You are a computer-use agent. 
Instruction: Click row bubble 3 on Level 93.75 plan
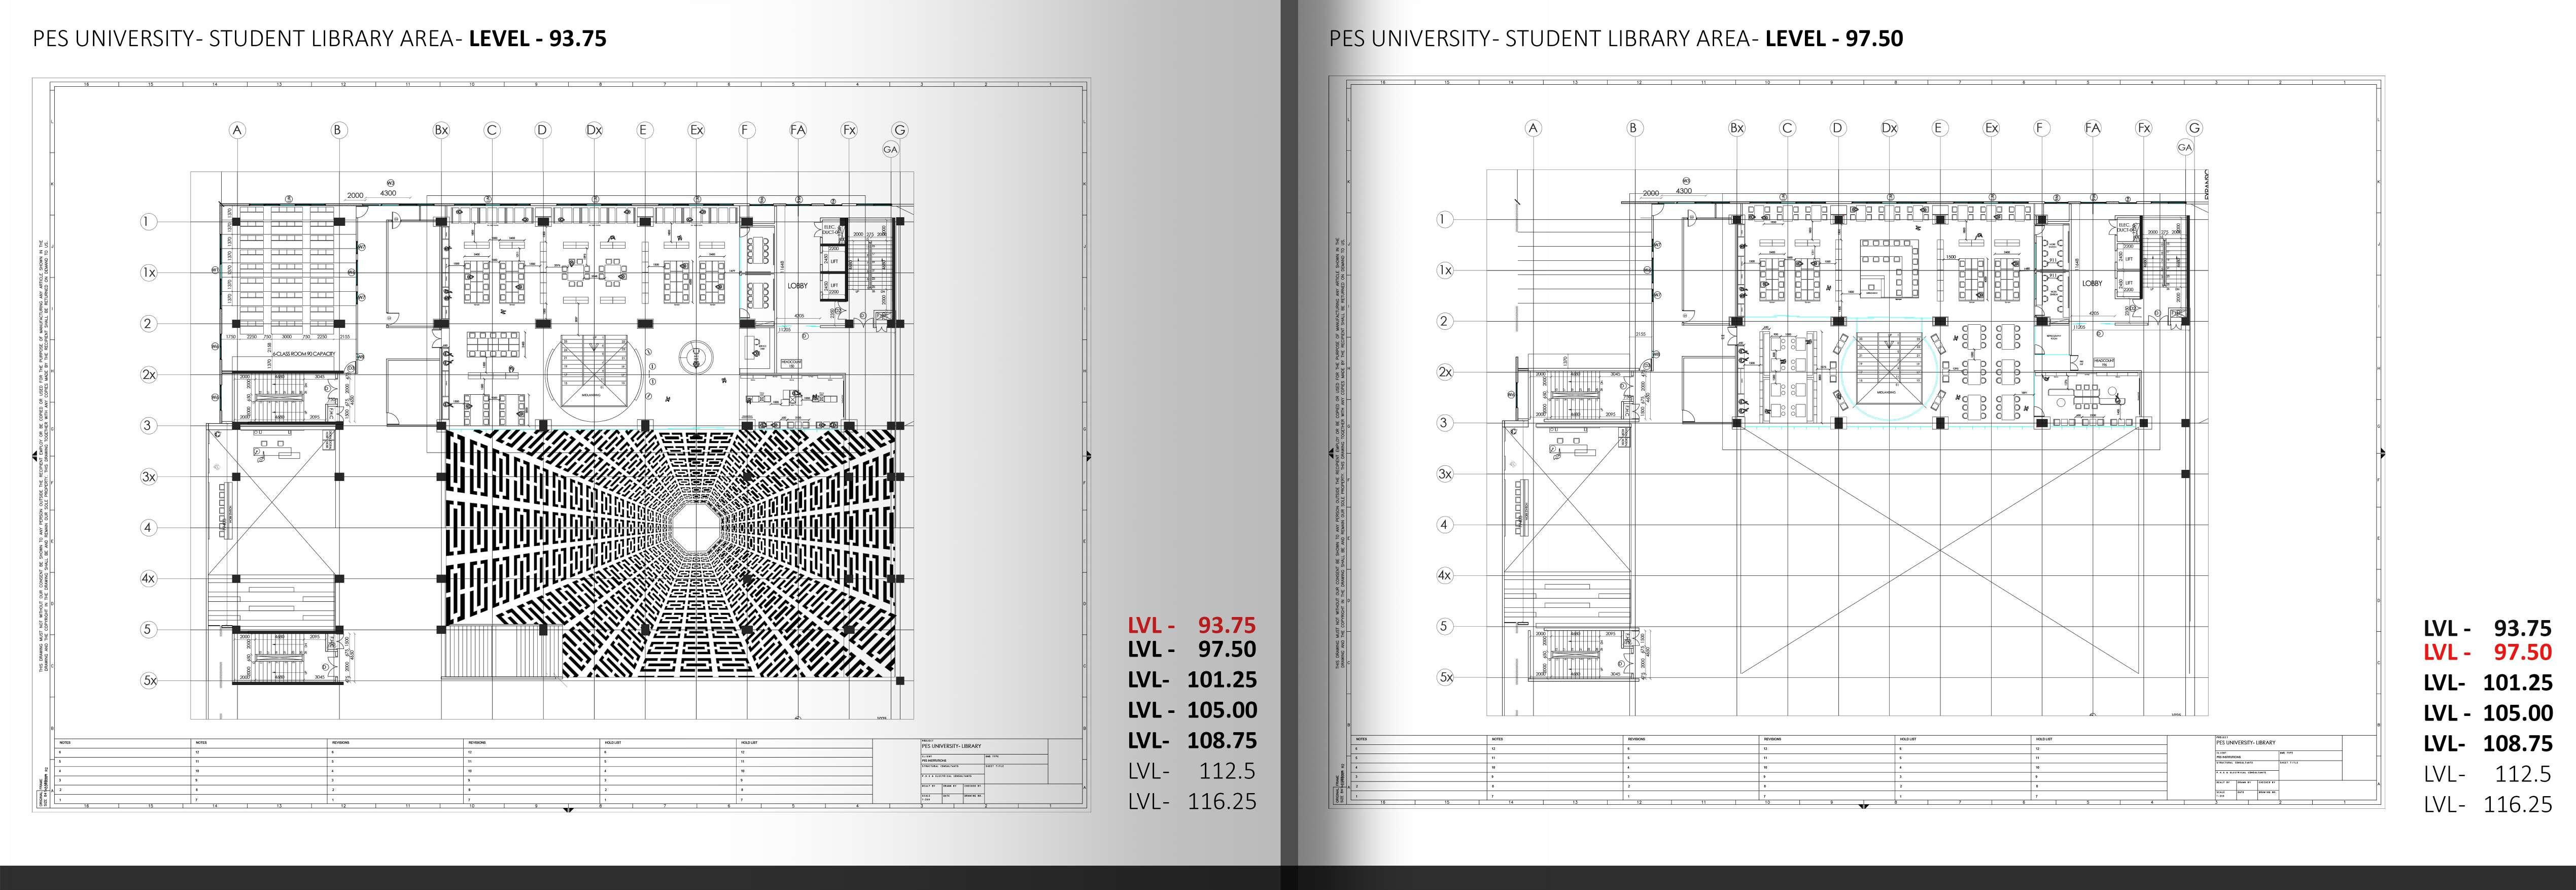148,425
